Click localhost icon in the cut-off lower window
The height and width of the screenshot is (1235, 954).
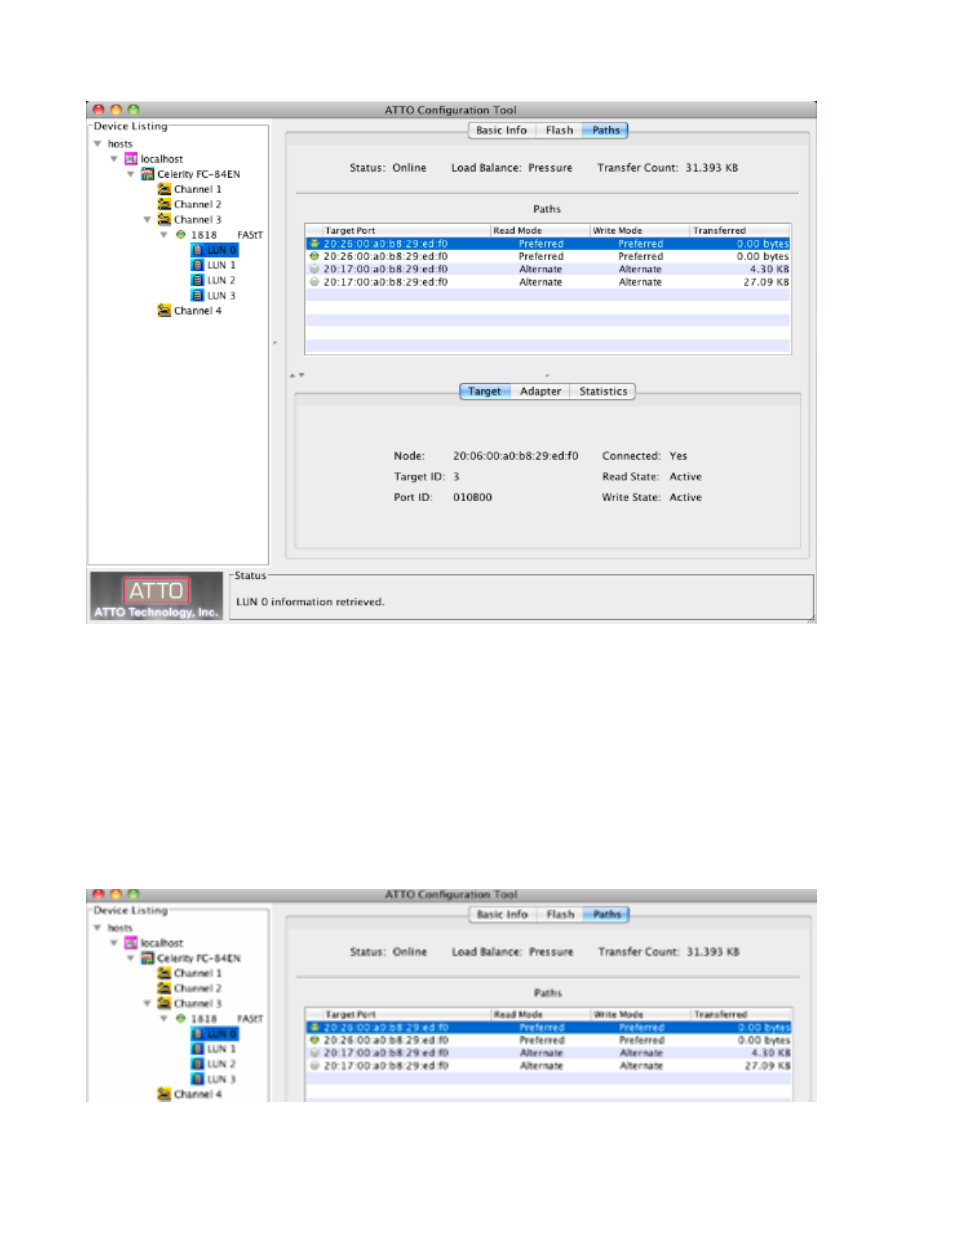[x=130, y=943]
